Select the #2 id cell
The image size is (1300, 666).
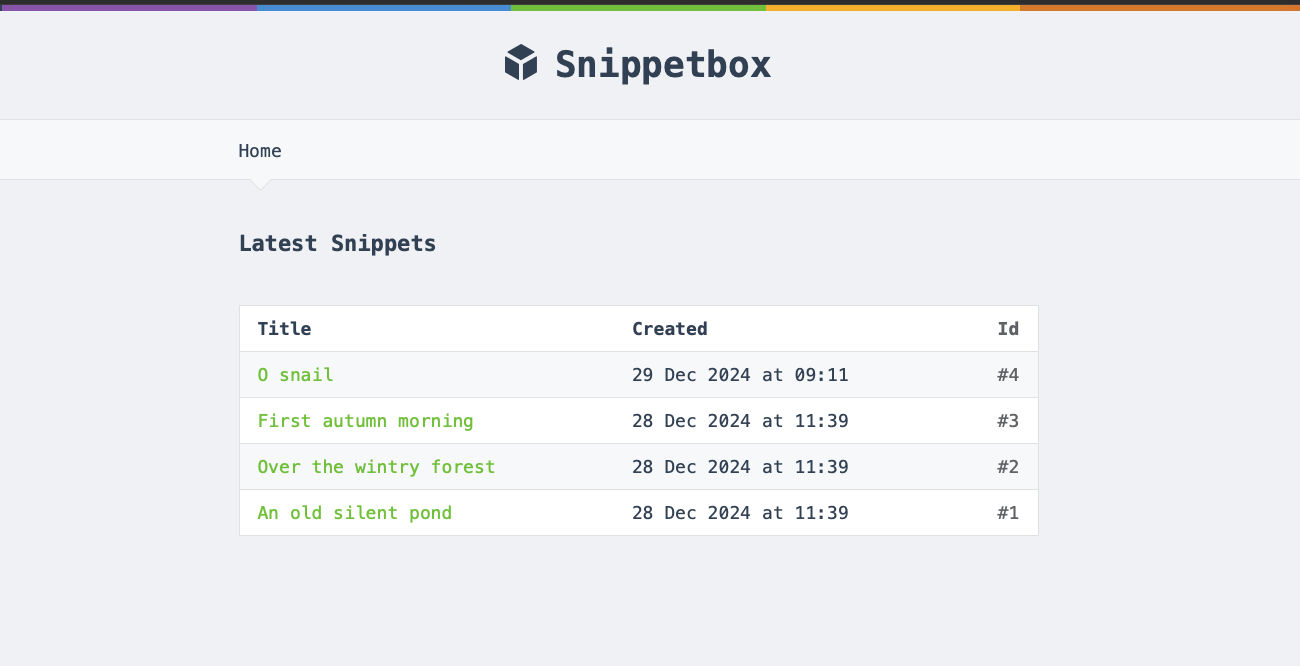click(1007, 467)
